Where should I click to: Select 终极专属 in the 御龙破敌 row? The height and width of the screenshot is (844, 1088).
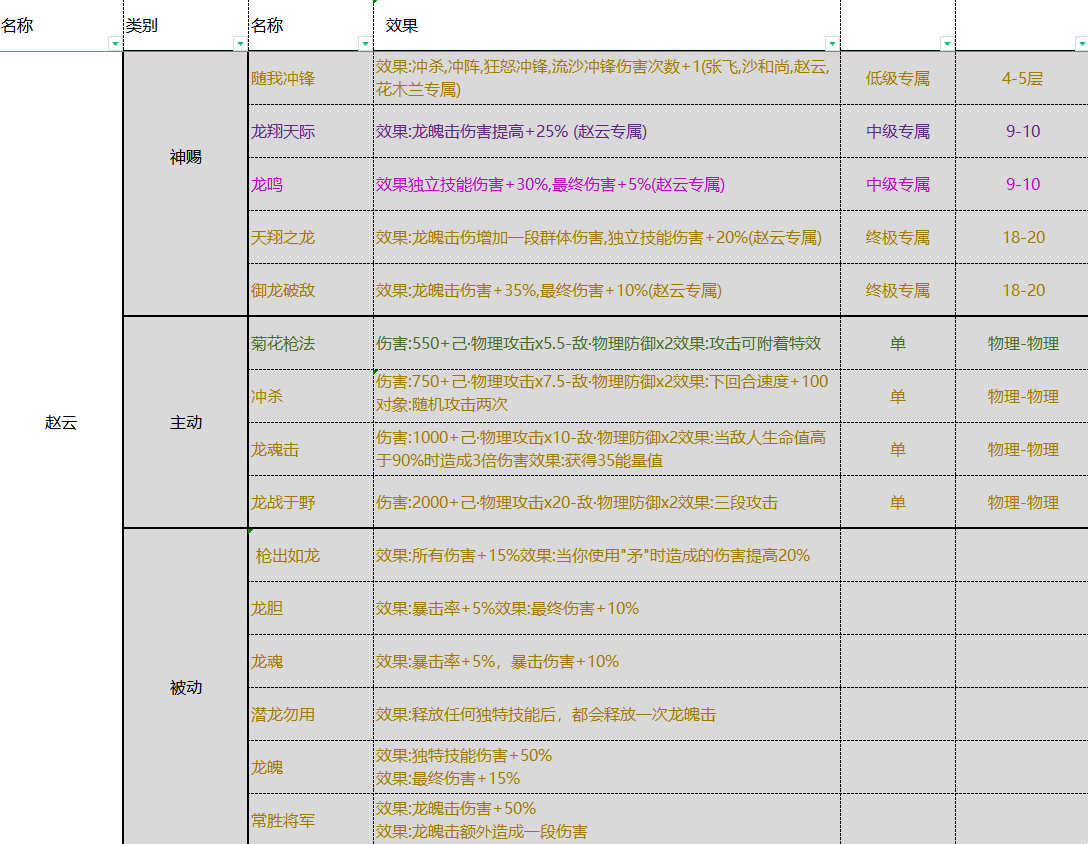[898, 290]
